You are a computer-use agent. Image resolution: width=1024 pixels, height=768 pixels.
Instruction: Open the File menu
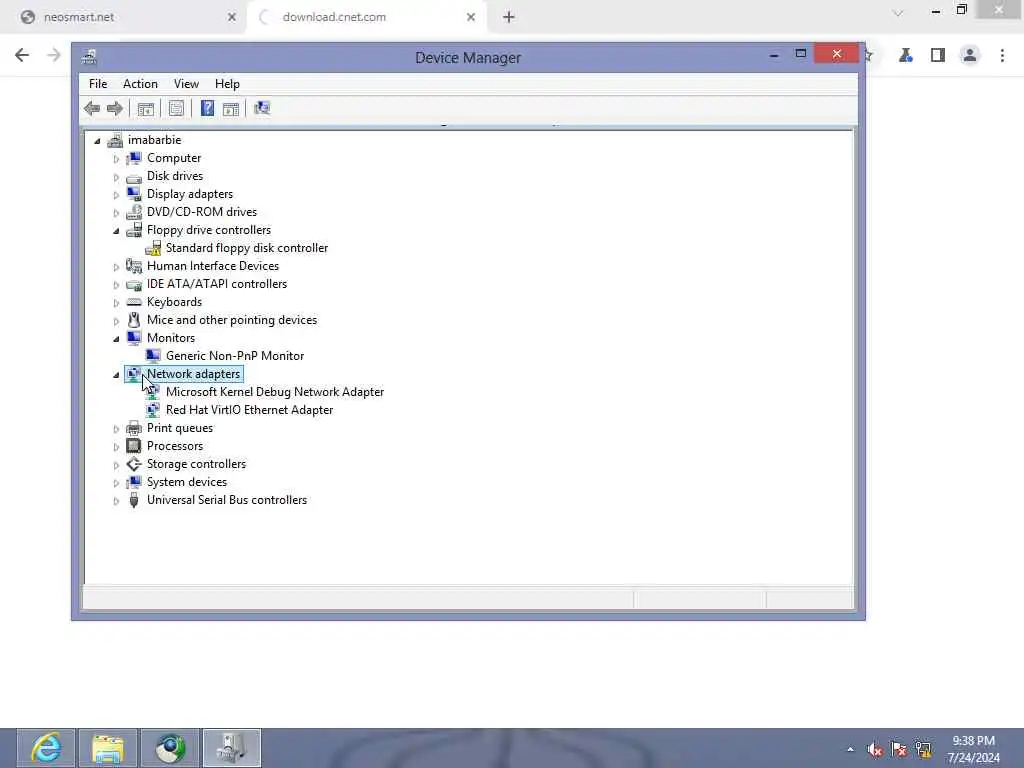tap(98, 84)
